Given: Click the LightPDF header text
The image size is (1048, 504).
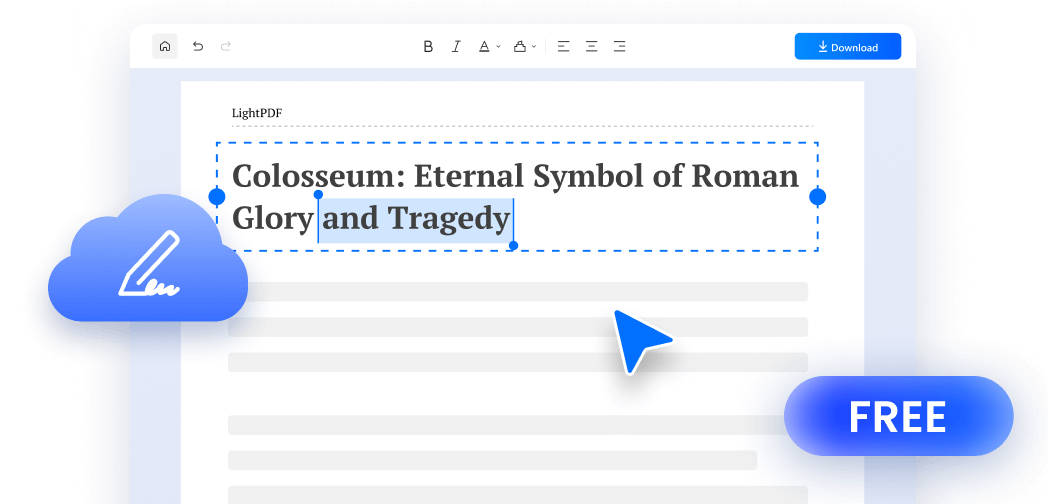Looking at the screenshot, I should (257, 113).
